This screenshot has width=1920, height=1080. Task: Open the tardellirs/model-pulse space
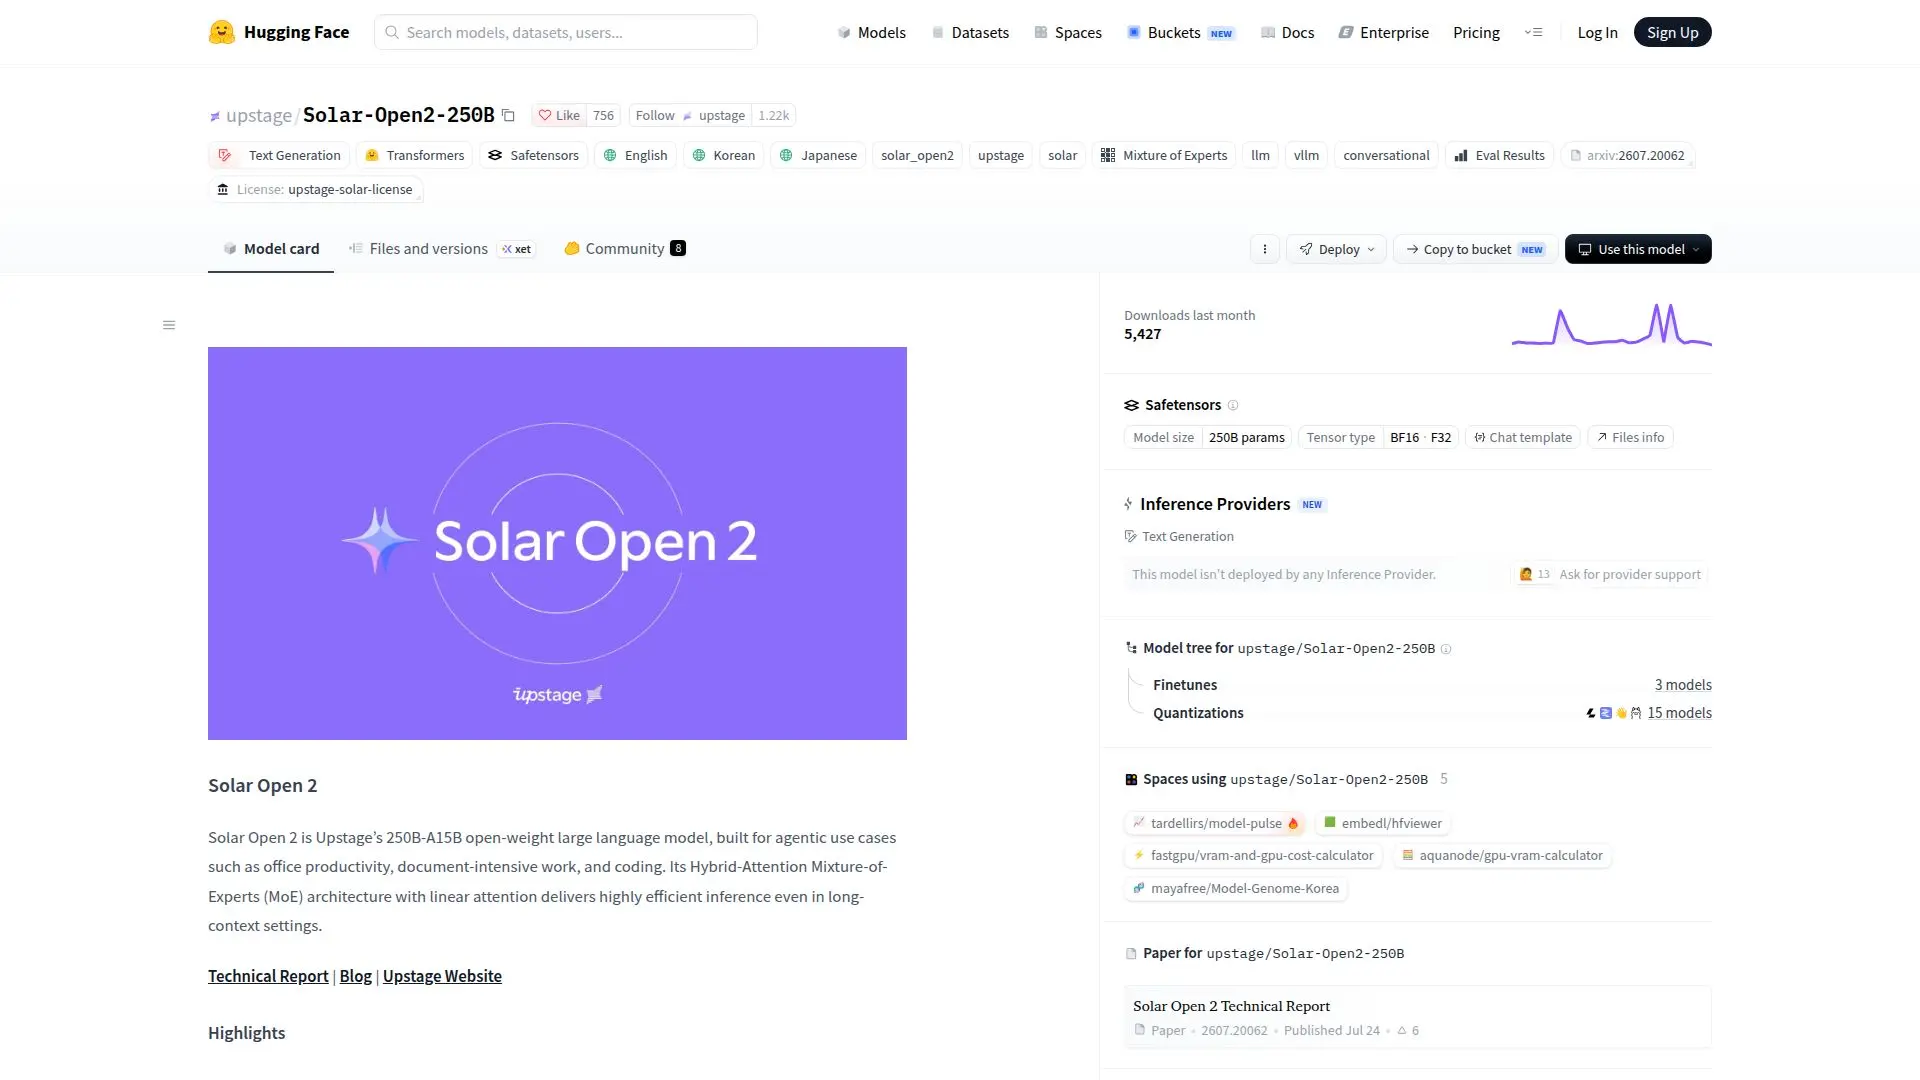pos(1215,823)
